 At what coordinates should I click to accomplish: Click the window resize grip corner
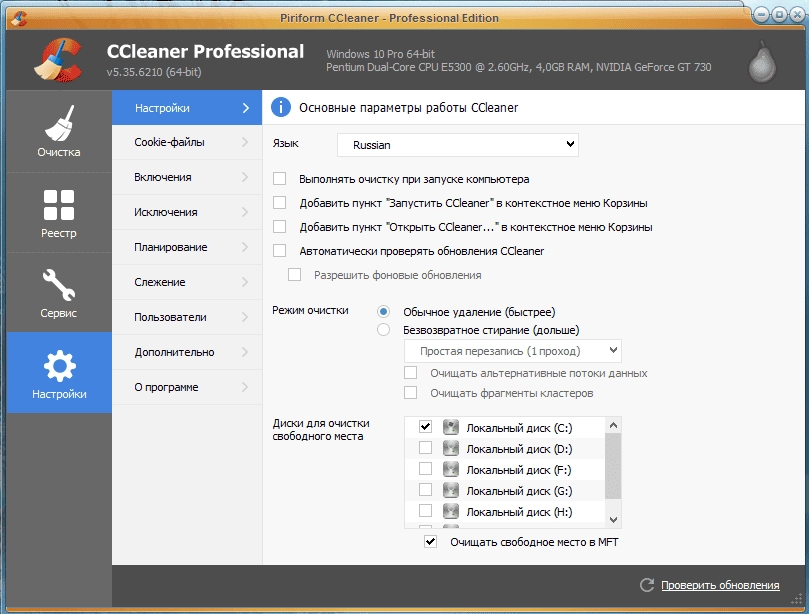[x=797, y=600]
